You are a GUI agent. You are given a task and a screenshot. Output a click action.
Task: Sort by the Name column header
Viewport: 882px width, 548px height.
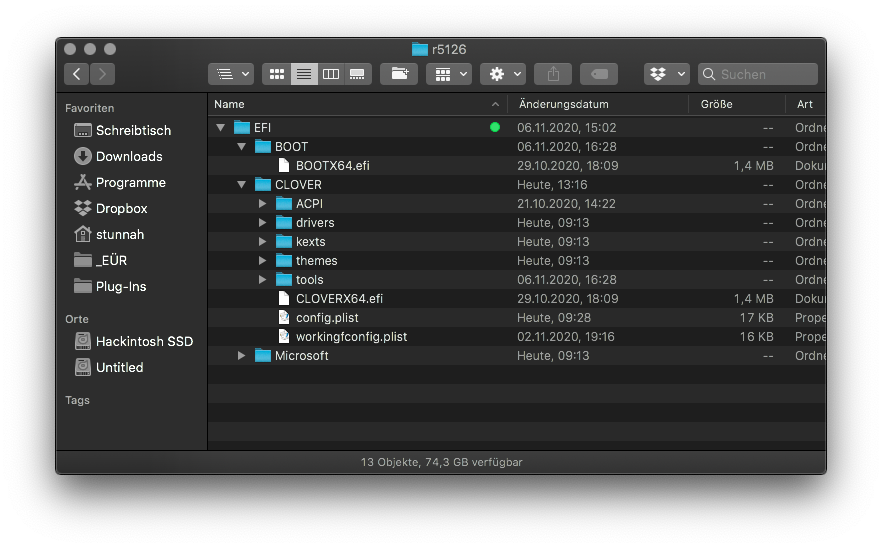click(x=358, y=104)
